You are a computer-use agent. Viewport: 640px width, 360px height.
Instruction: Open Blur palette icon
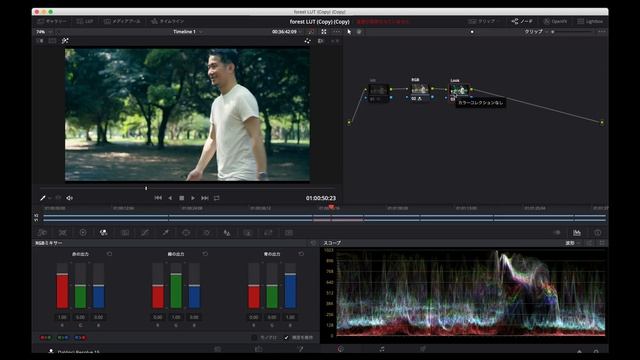pos(227,233)
